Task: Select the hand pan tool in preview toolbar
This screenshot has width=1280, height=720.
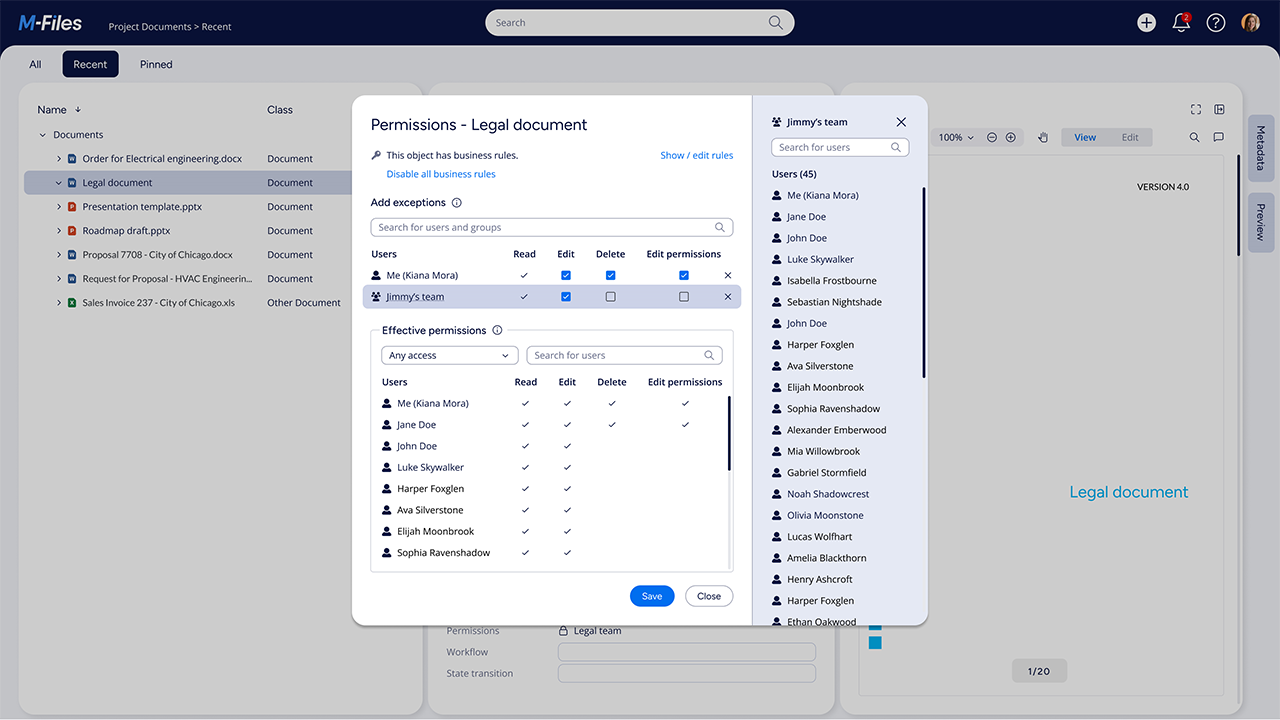Action: (1043, 137)
